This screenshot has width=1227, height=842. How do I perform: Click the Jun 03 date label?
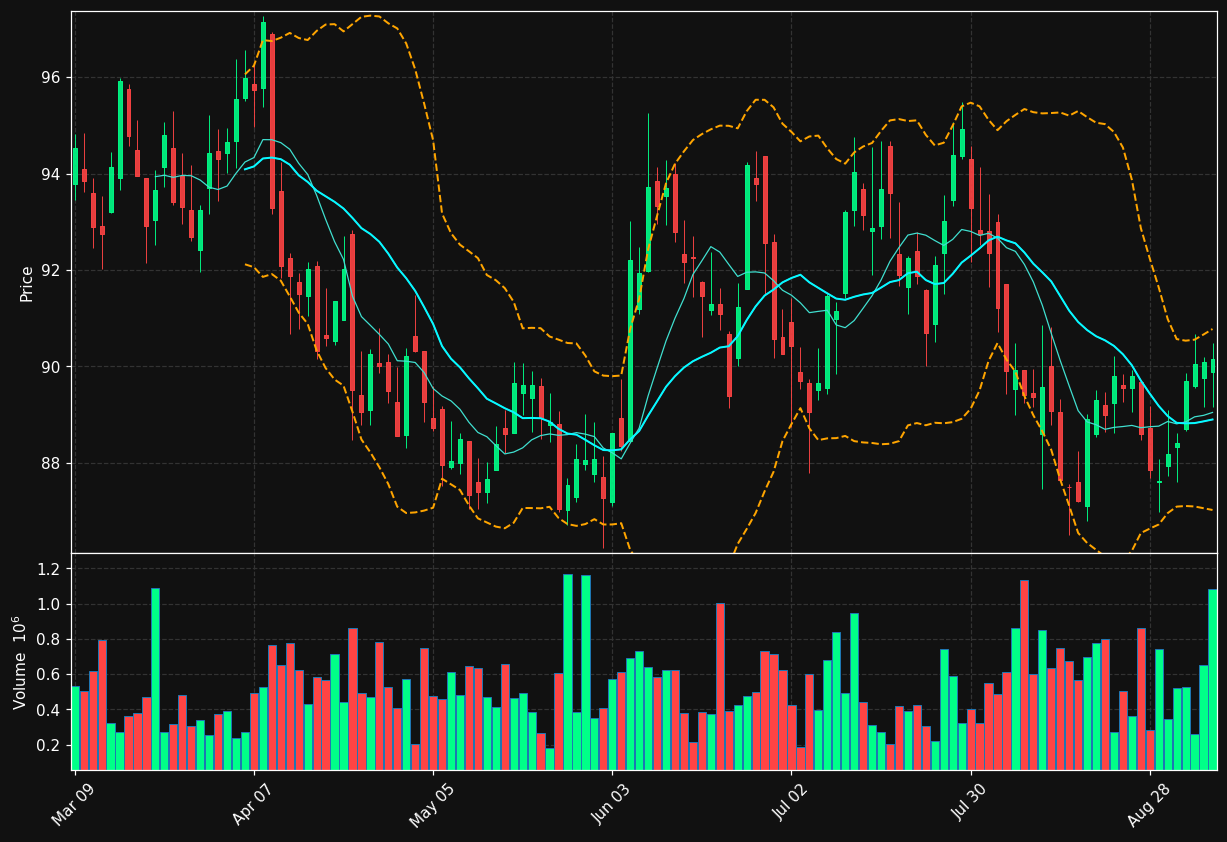coord(612,803)
